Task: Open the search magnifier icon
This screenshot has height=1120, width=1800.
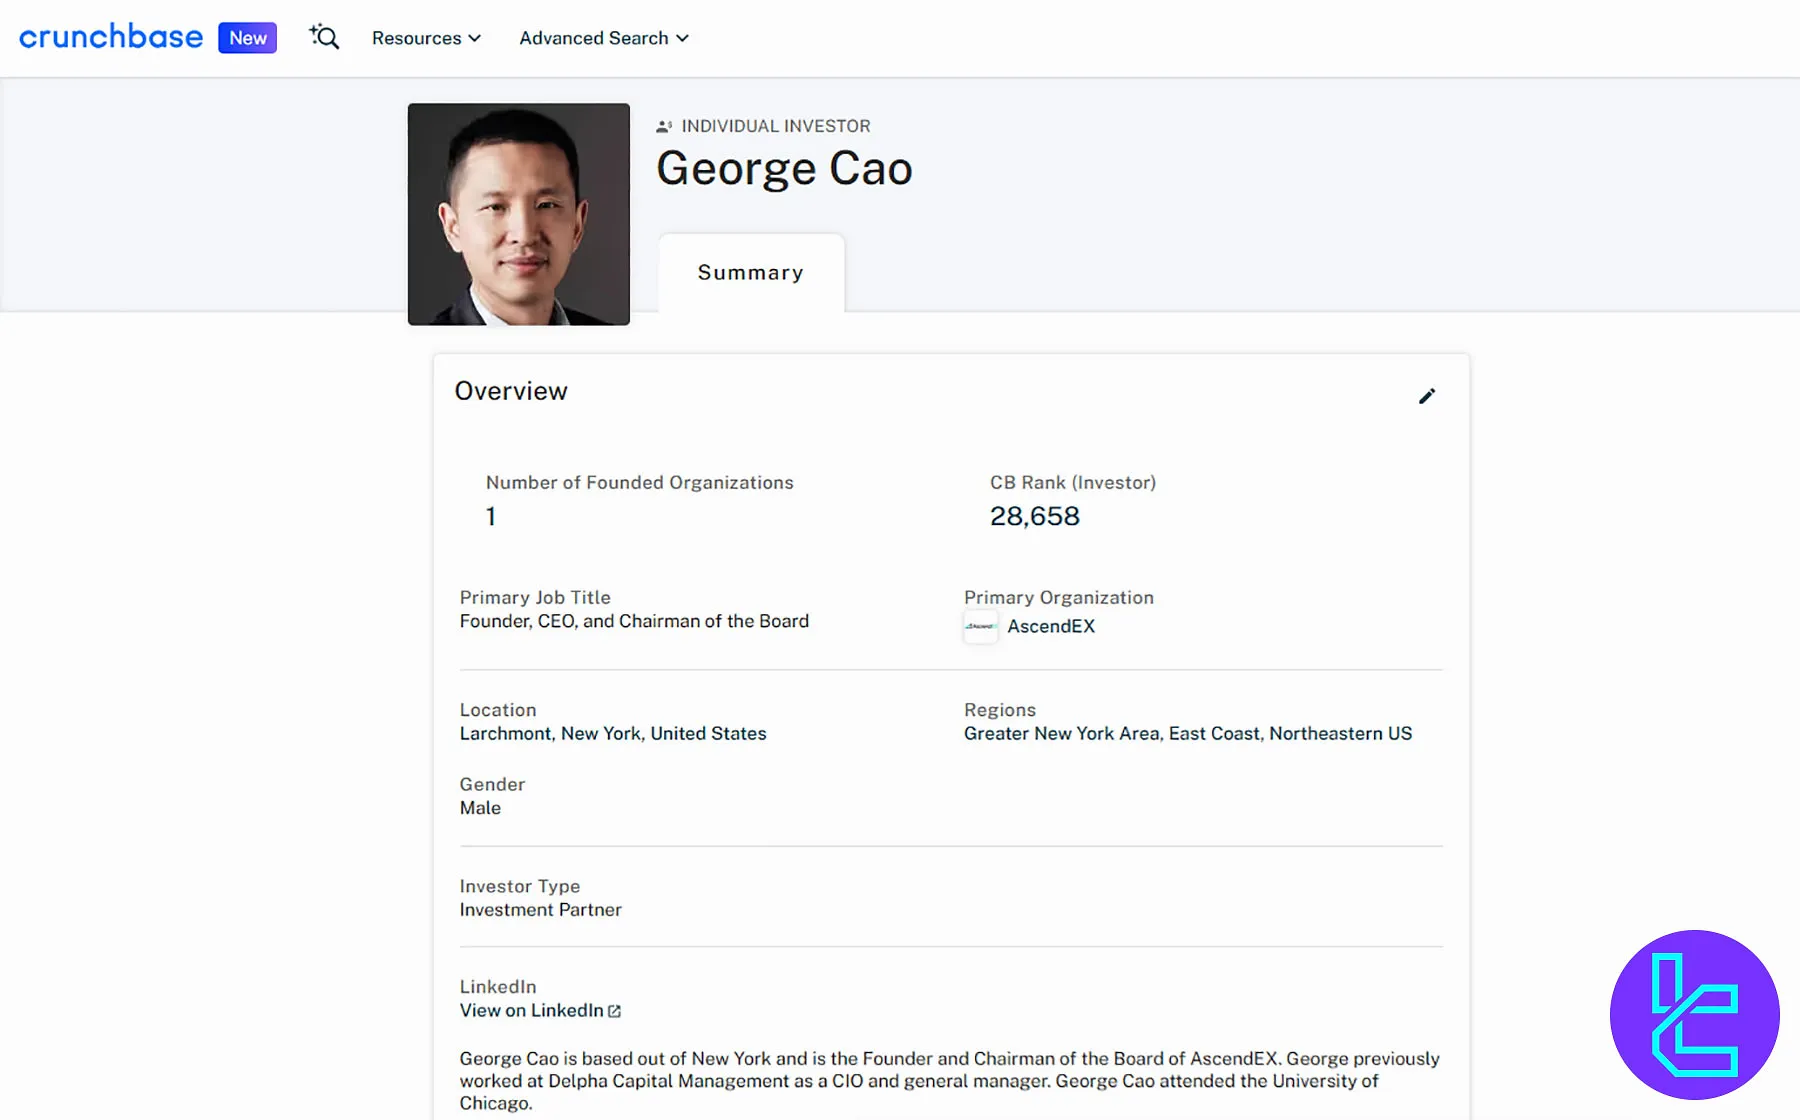Action: (x=324, y=37)
